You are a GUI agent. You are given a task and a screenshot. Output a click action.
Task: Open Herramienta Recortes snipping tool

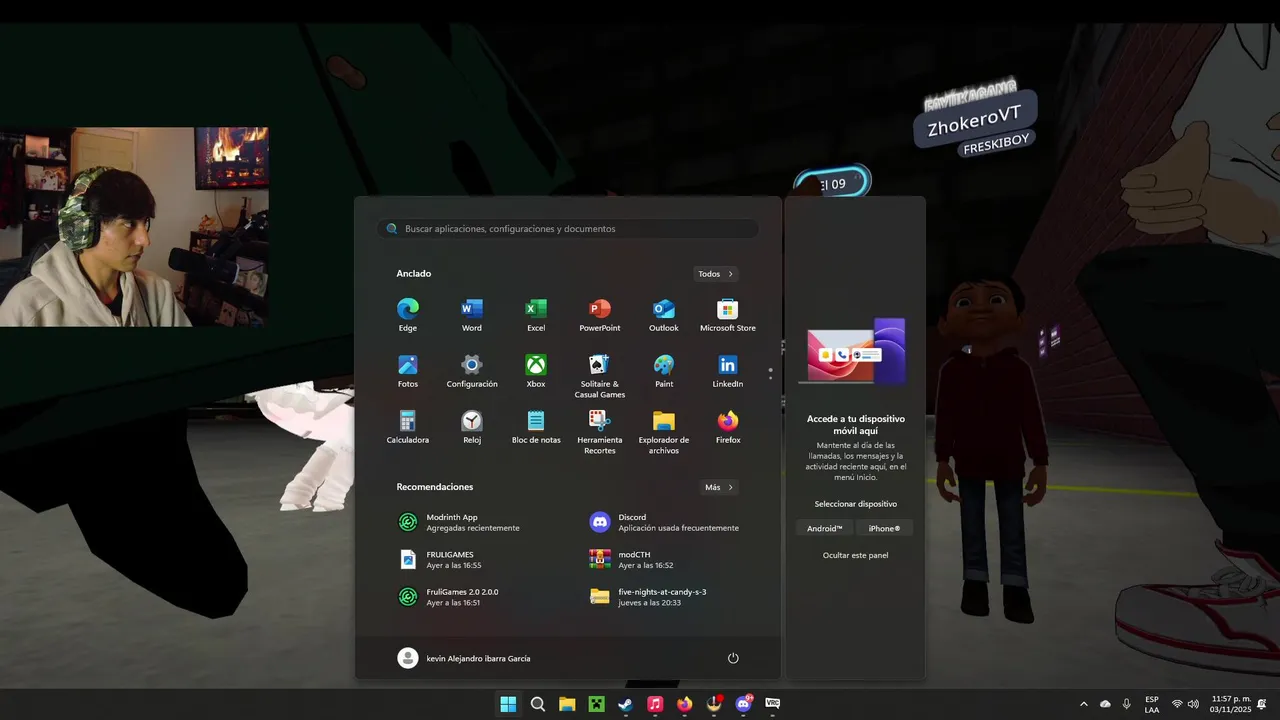(600, 432)
